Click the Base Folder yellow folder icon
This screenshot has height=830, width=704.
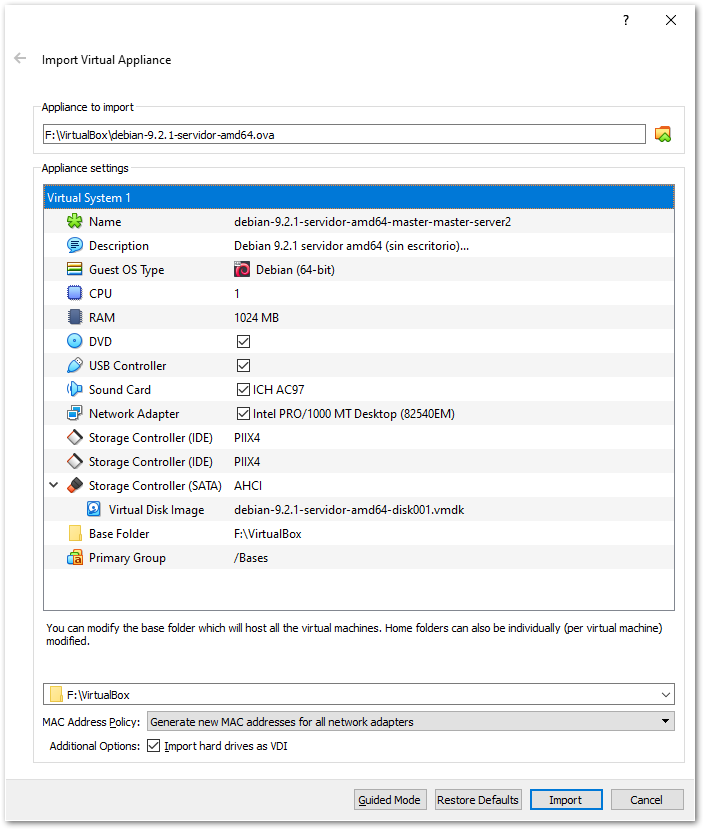click(x=75, y=533)
